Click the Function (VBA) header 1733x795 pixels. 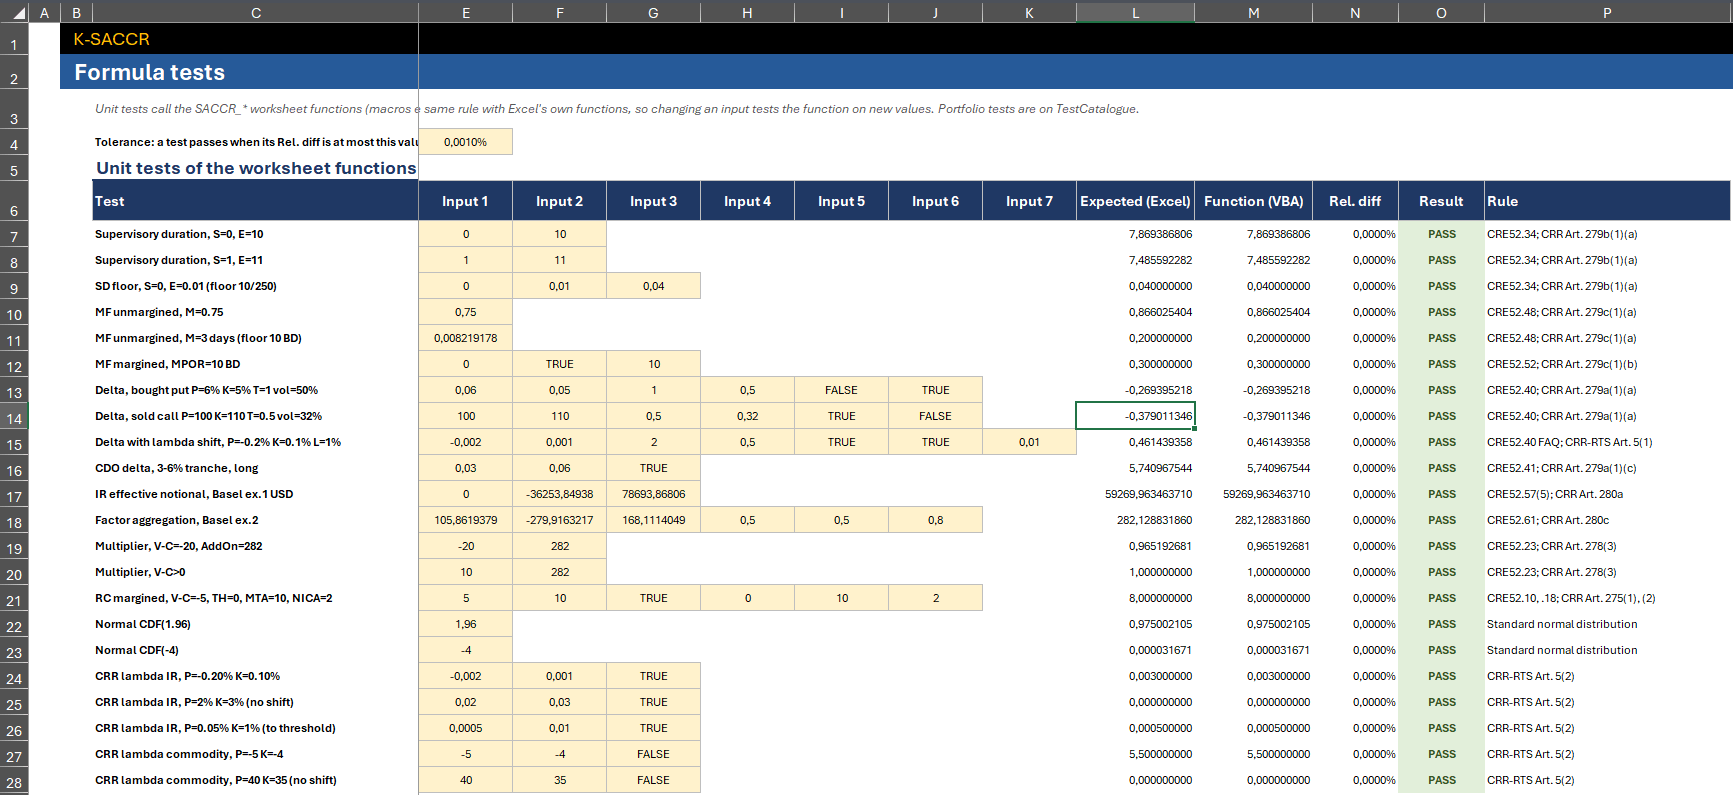coord(1253,201)
